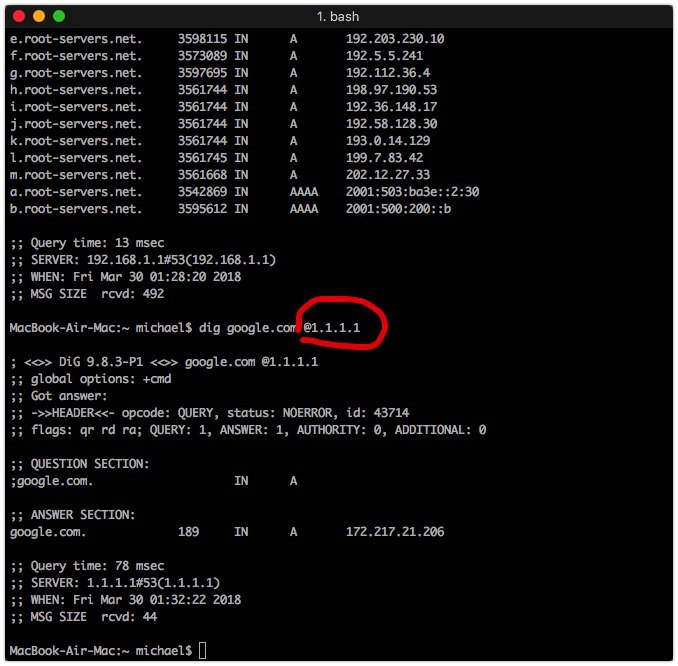
Task: Click 'id: 43714' in the header line
Action: [x=377, y=413]
